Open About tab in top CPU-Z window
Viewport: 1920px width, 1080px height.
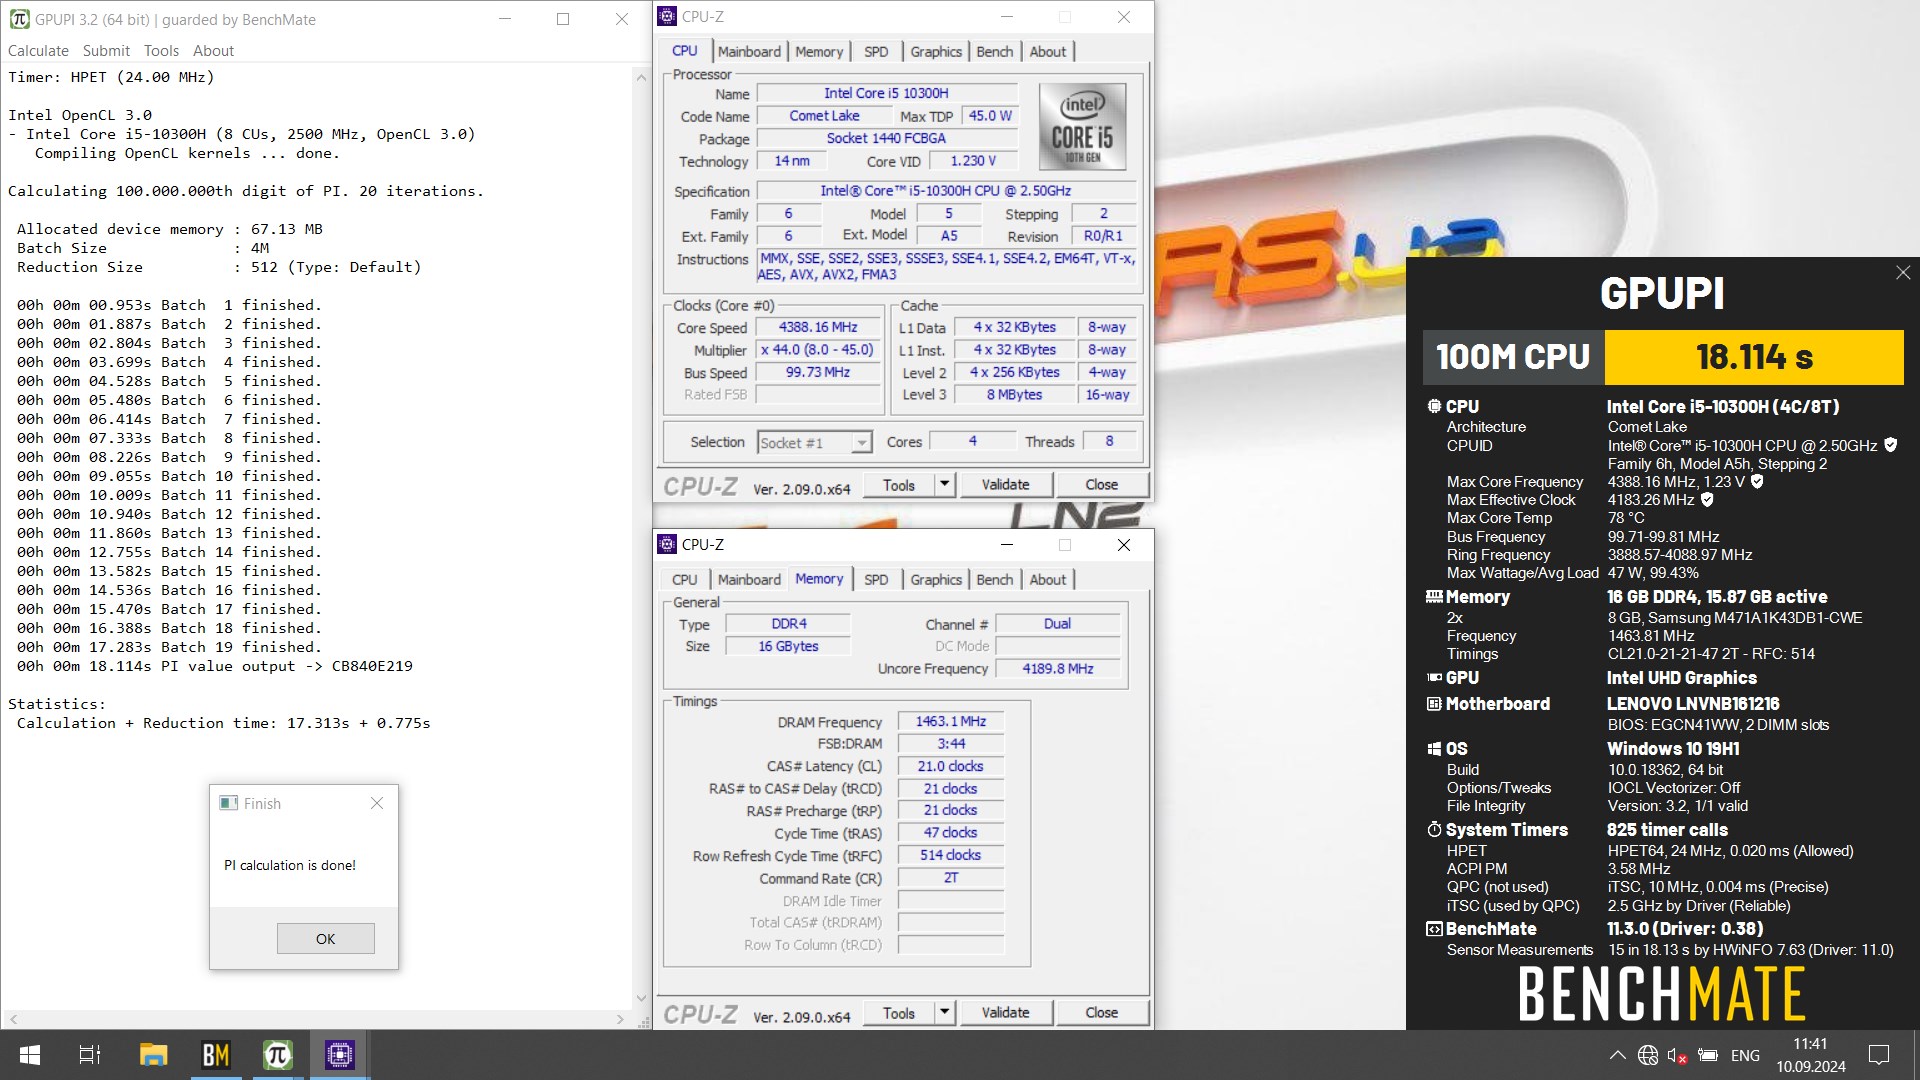(x=1048, y=52)
